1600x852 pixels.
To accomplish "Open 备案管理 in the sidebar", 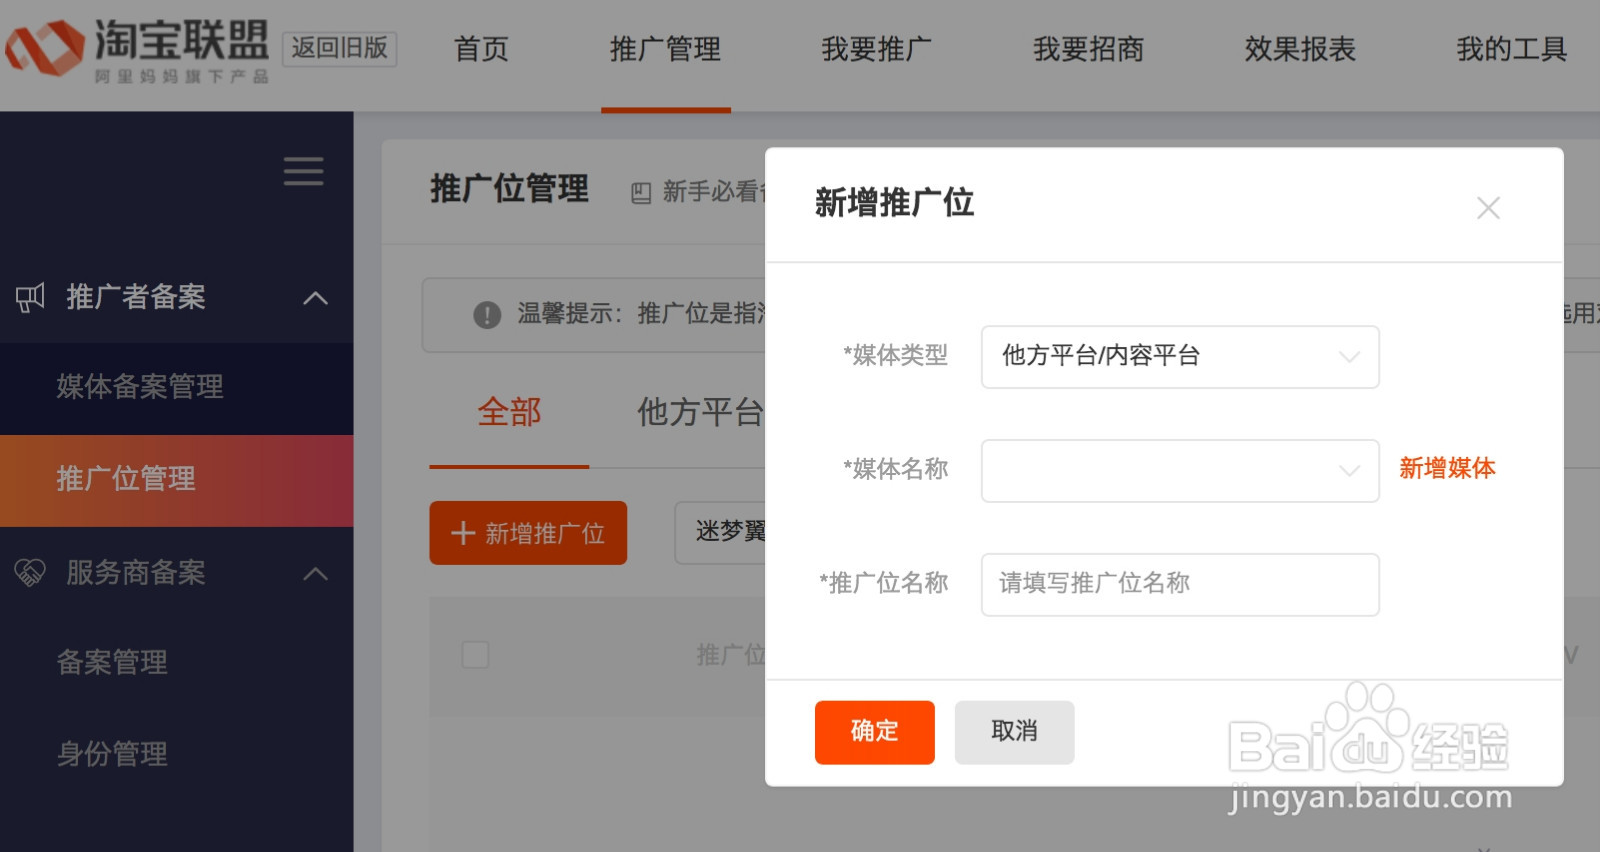I will click(112, 662).
